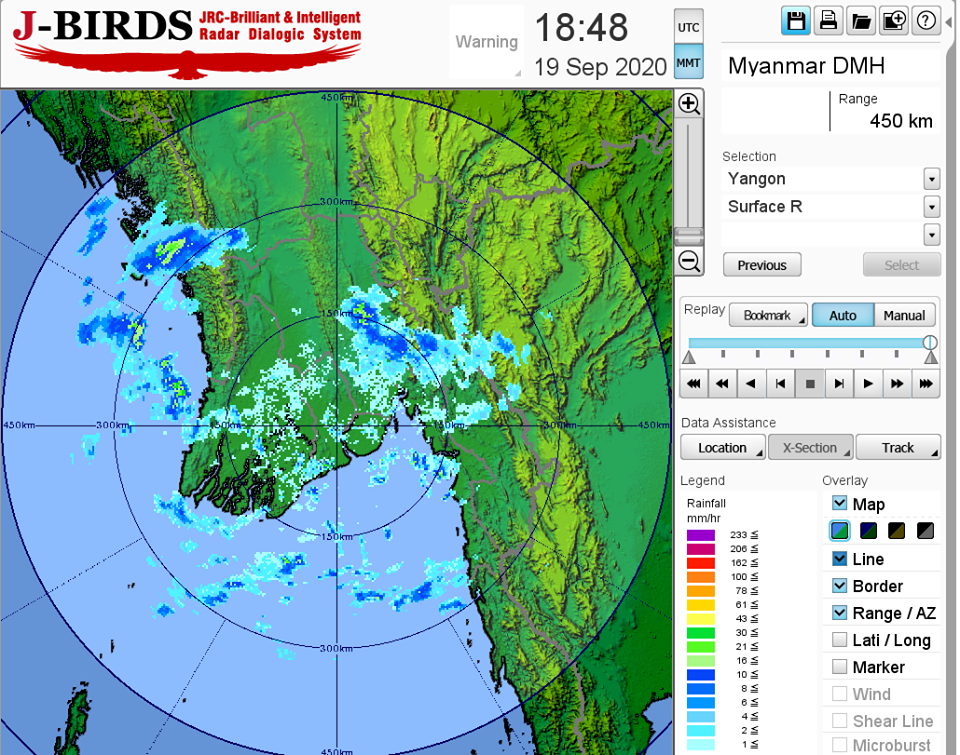Click the Warning indicator panel
This screenshot has width=960, height=755.
487,42
